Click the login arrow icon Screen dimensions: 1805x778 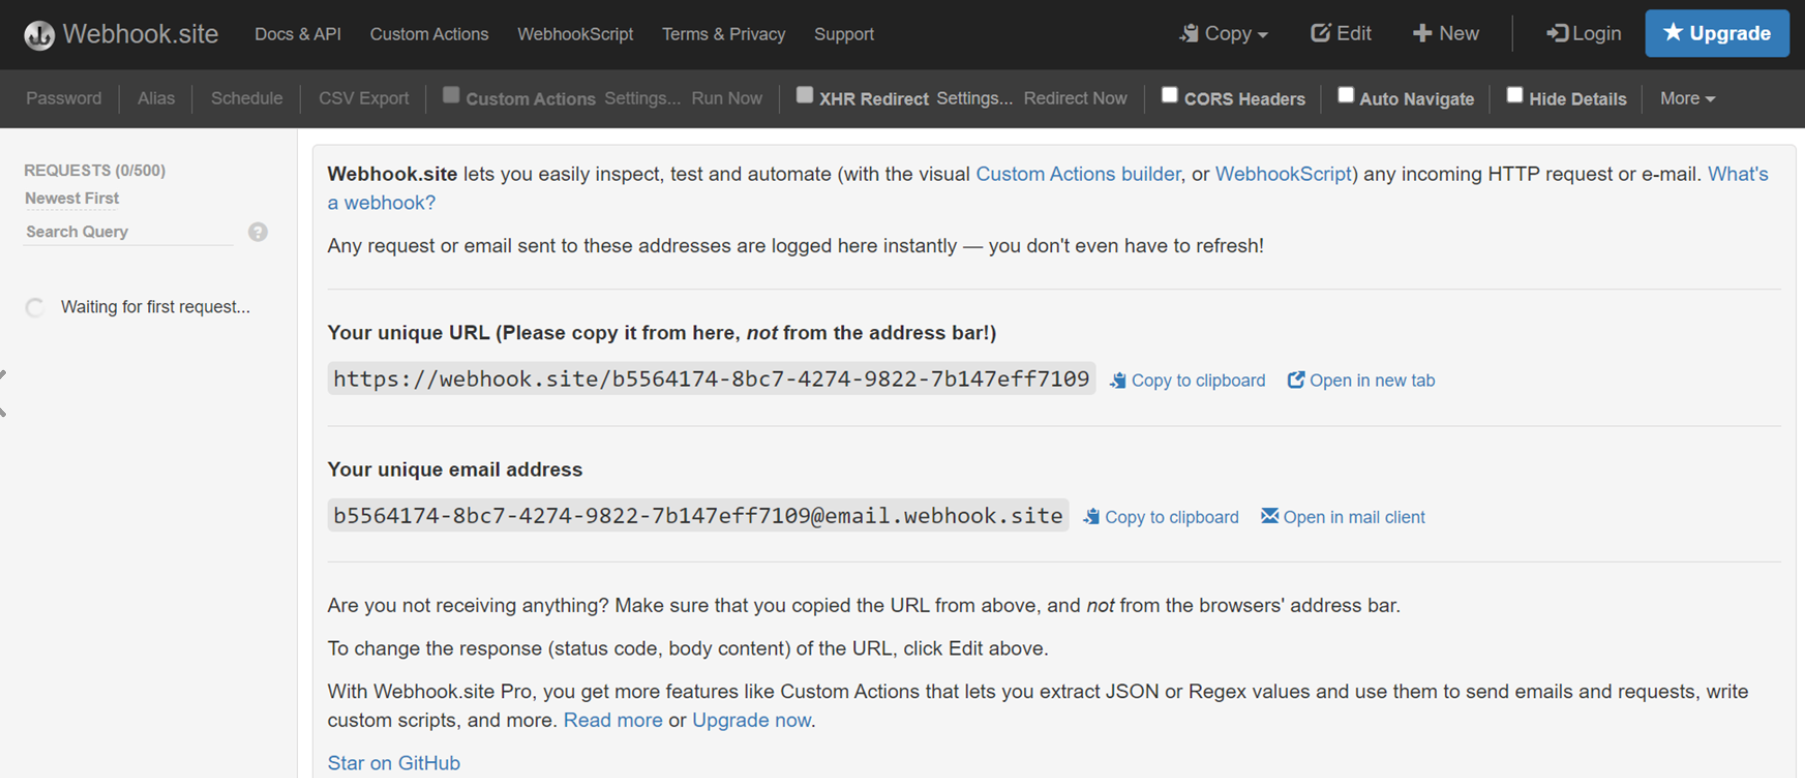coord(1557,33)
